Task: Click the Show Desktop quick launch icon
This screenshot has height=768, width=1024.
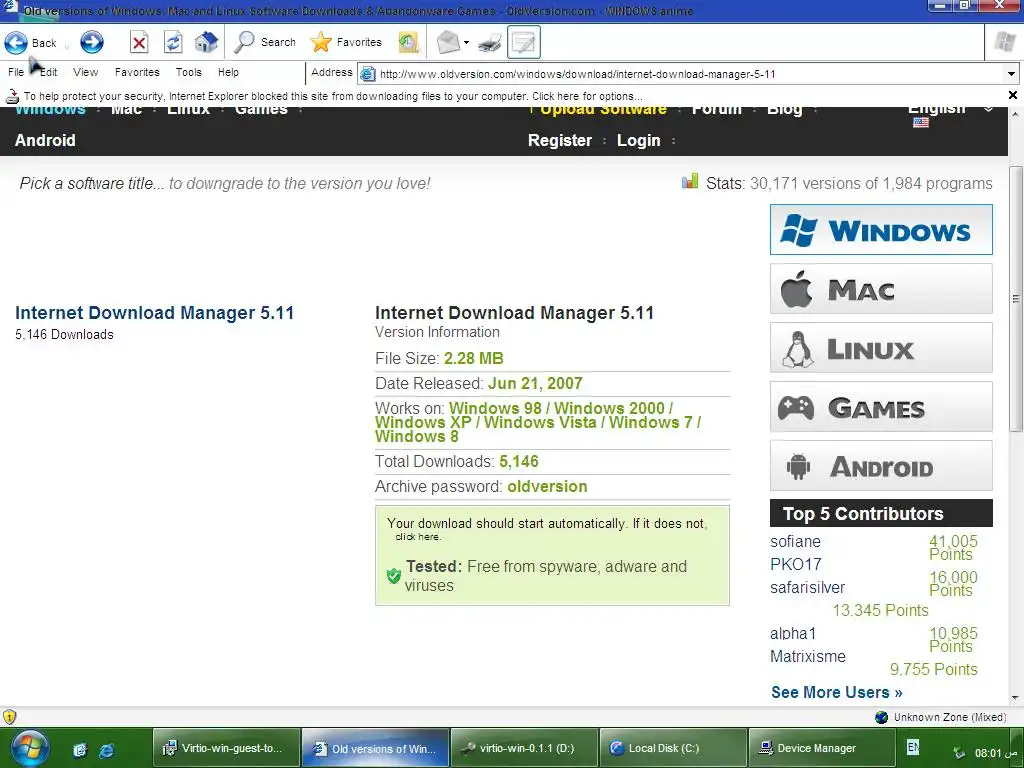Action: [80, 750]
